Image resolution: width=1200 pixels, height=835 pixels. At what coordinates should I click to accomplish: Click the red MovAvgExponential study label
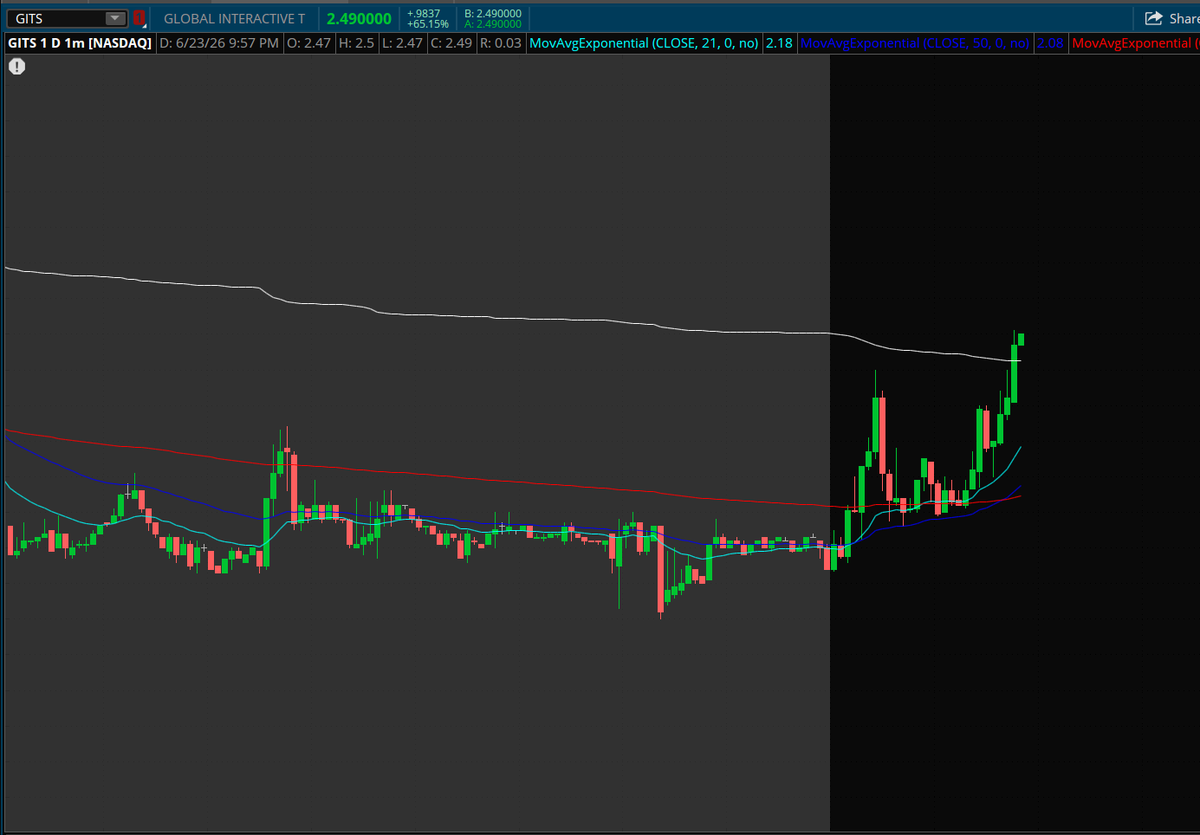(1135, 43)
